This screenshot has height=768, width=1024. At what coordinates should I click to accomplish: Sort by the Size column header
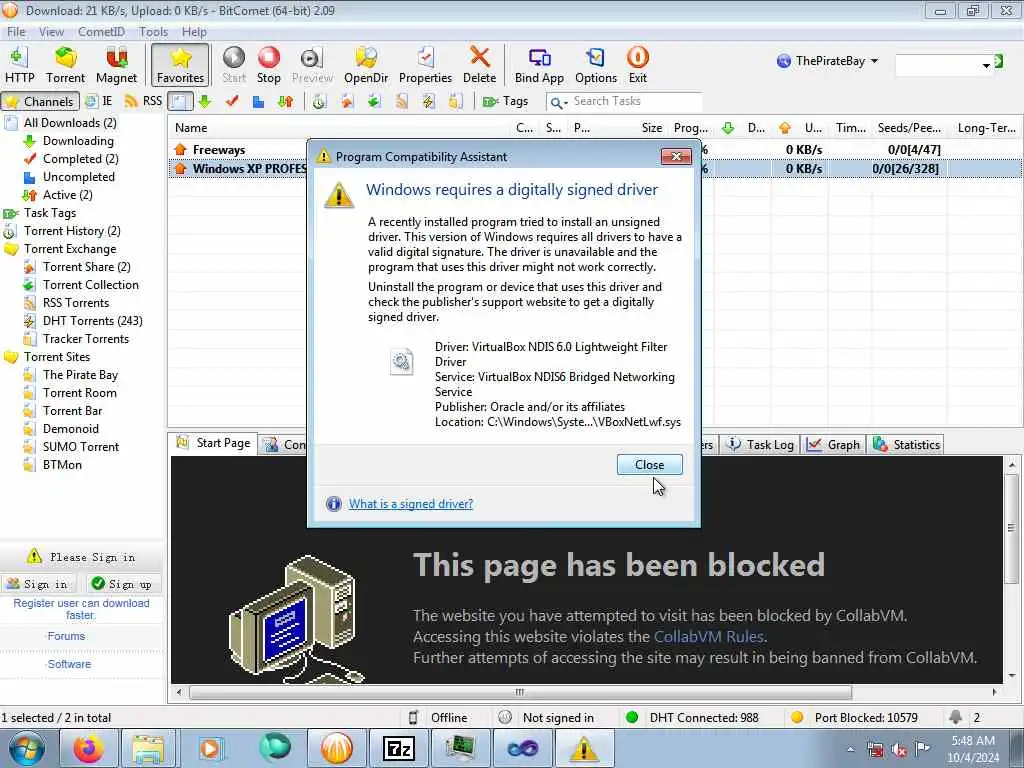pyautogui.click(x=650, y=128)
